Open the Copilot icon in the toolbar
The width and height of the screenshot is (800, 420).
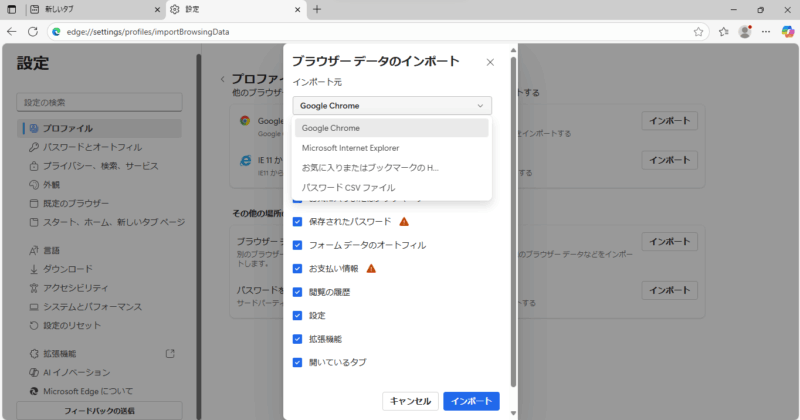pyautogui.click(x=788, y=32)
